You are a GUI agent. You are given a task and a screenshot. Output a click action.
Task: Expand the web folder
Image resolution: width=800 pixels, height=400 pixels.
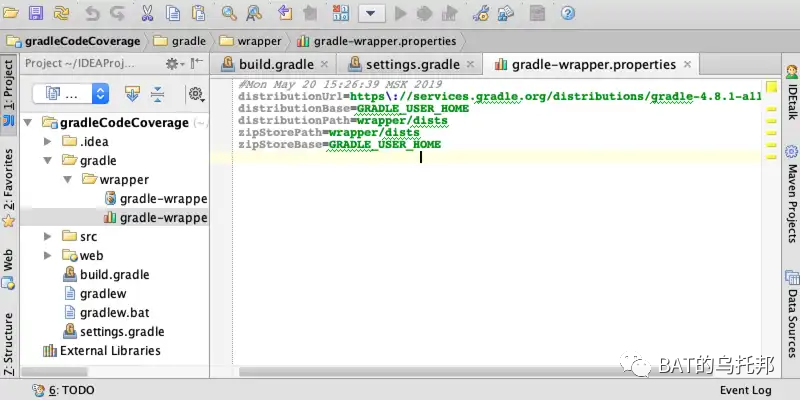pos(47,255)
